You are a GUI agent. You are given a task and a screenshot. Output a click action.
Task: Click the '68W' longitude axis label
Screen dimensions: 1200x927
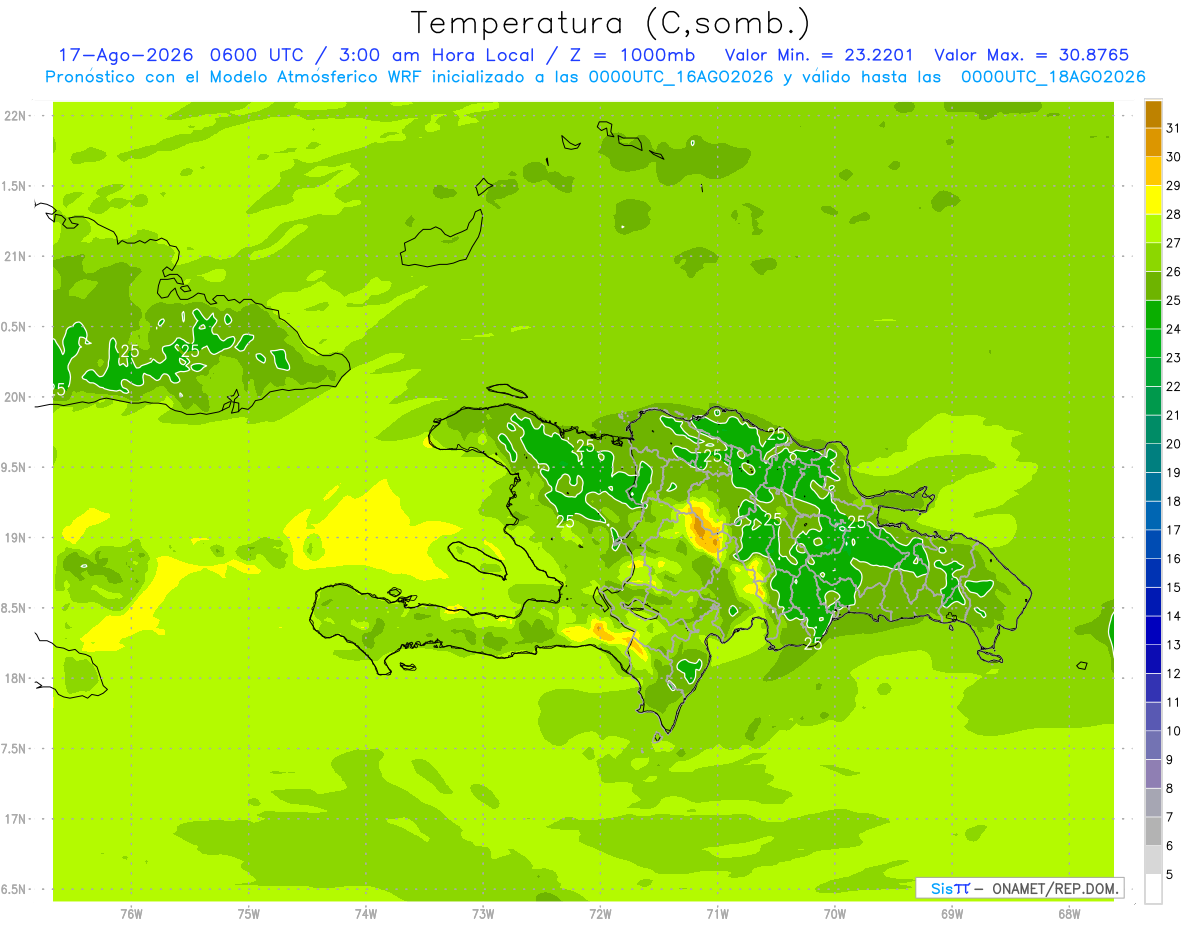pos(1069,913)
